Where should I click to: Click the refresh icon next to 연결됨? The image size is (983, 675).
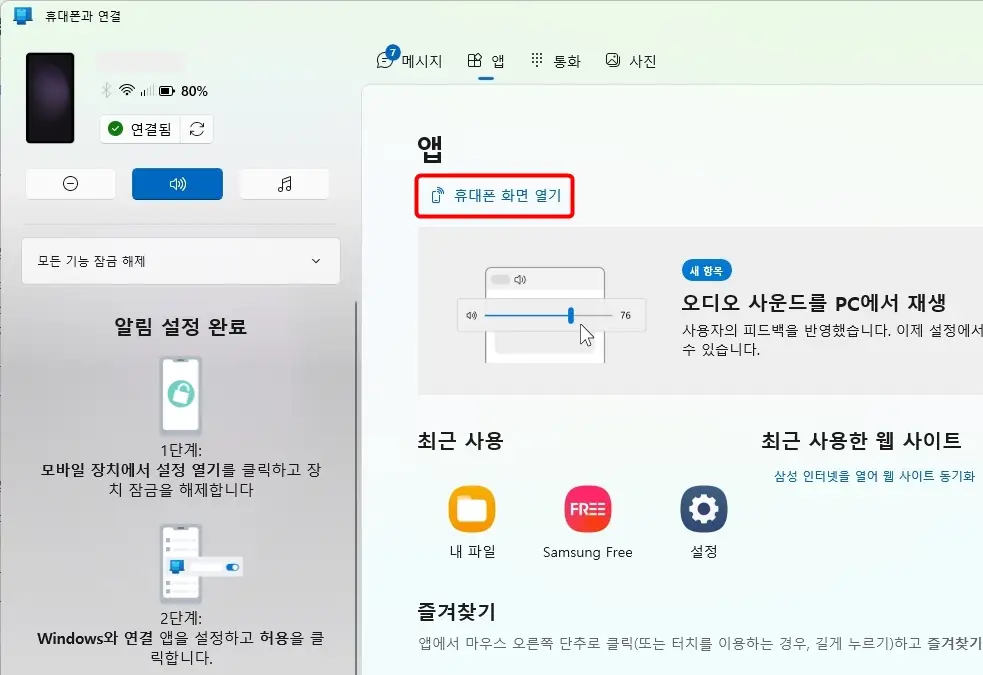click(x=196, y=129)
